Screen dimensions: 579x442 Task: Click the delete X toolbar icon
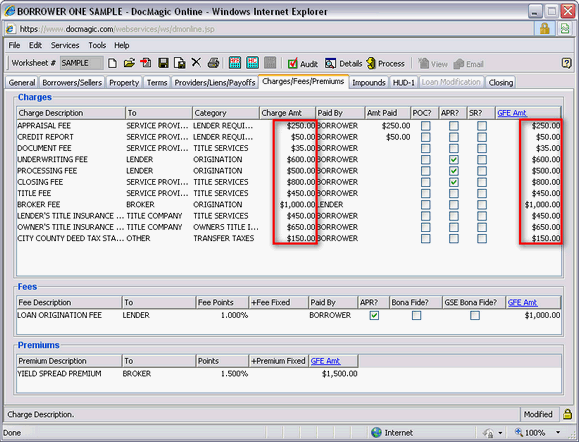pos(196,63)
